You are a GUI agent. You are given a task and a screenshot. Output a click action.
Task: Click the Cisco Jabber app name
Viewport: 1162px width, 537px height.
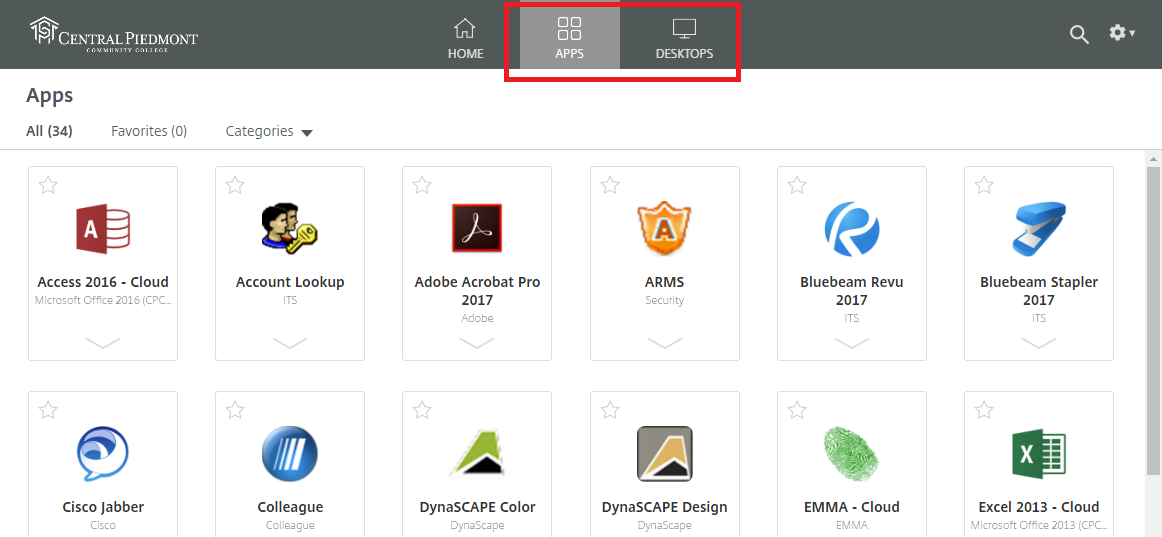coord(103,507)
